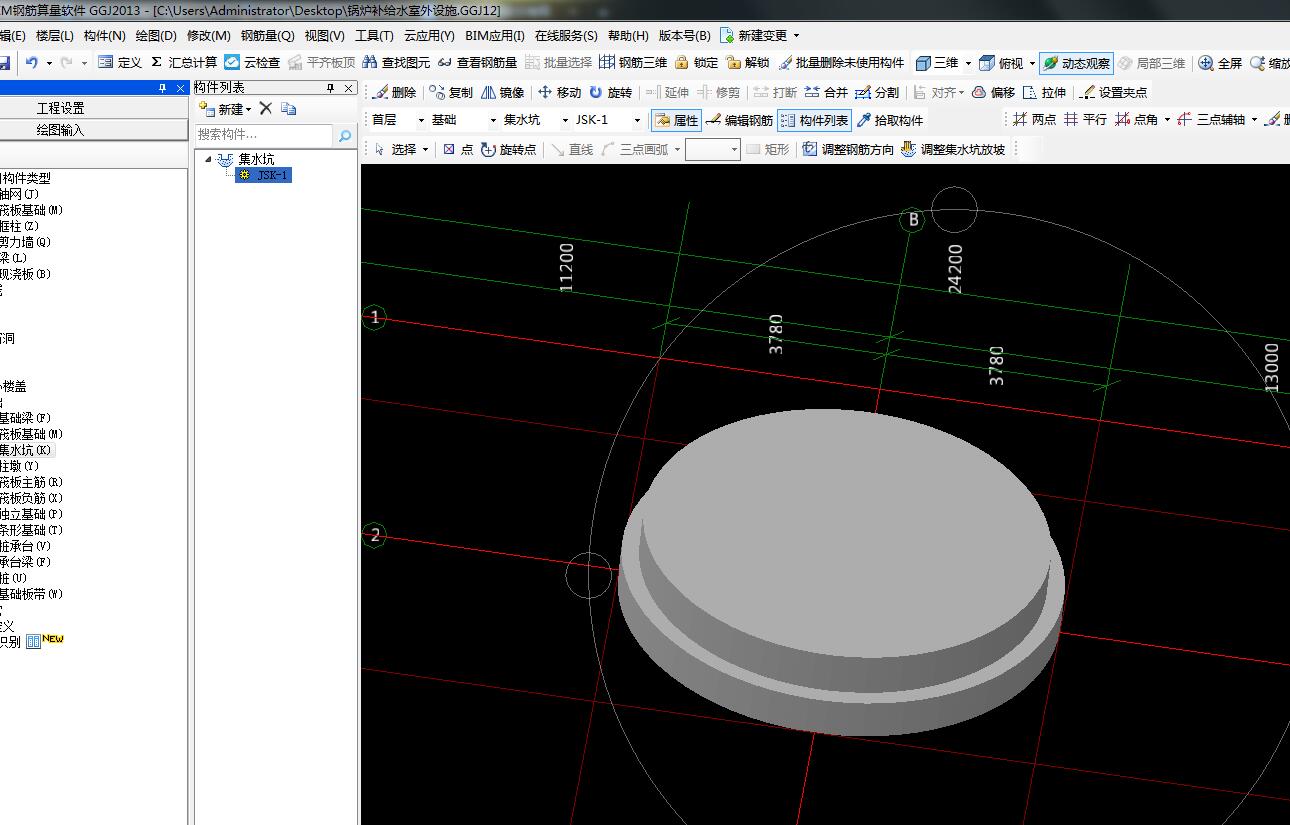This screenshot has height=825, width=1290.
Task: Open the 绘图(D) menu
Action: pyautogui.click(x=156, y=35)
